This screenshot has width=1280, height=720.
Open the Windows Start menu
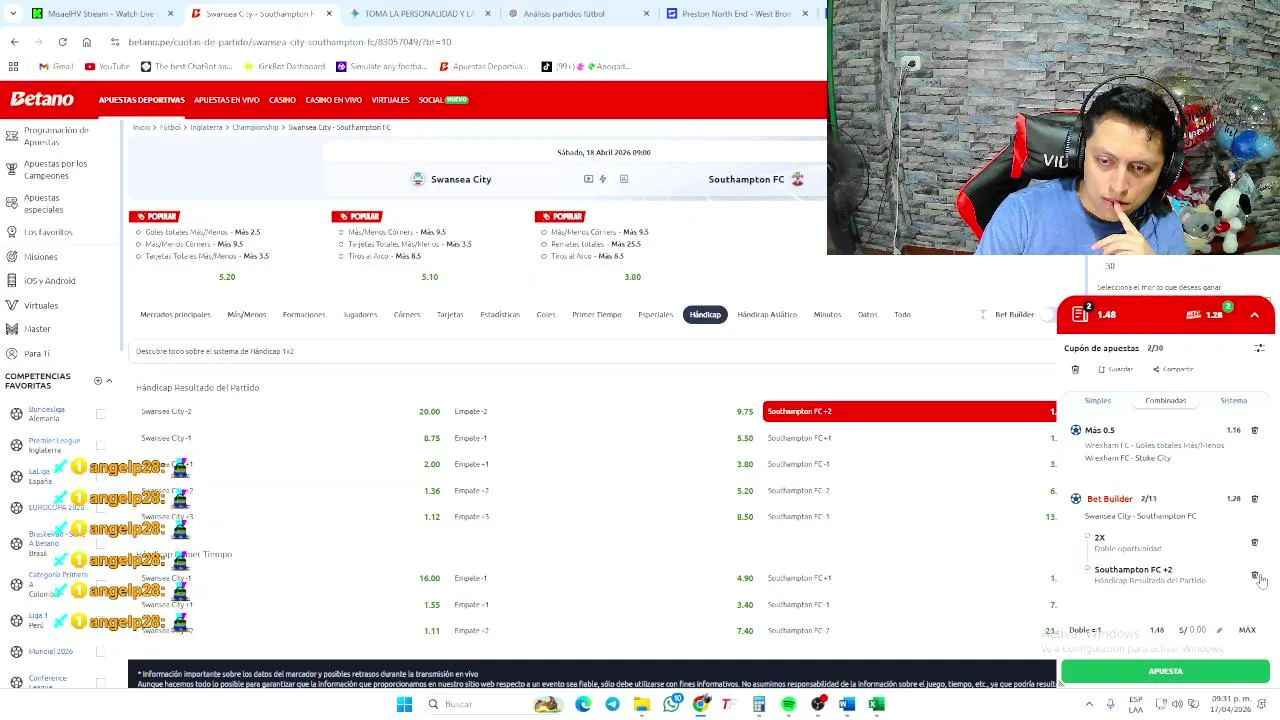(404, 704)
